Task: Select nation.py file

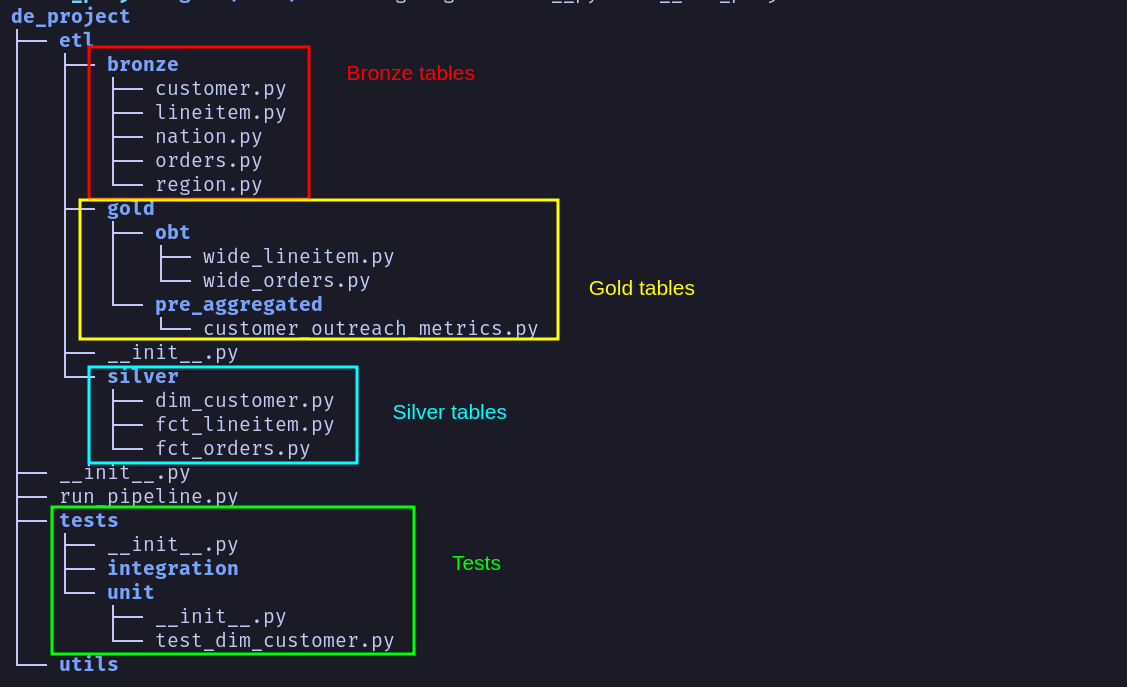Action: click(x=208, y=136)
